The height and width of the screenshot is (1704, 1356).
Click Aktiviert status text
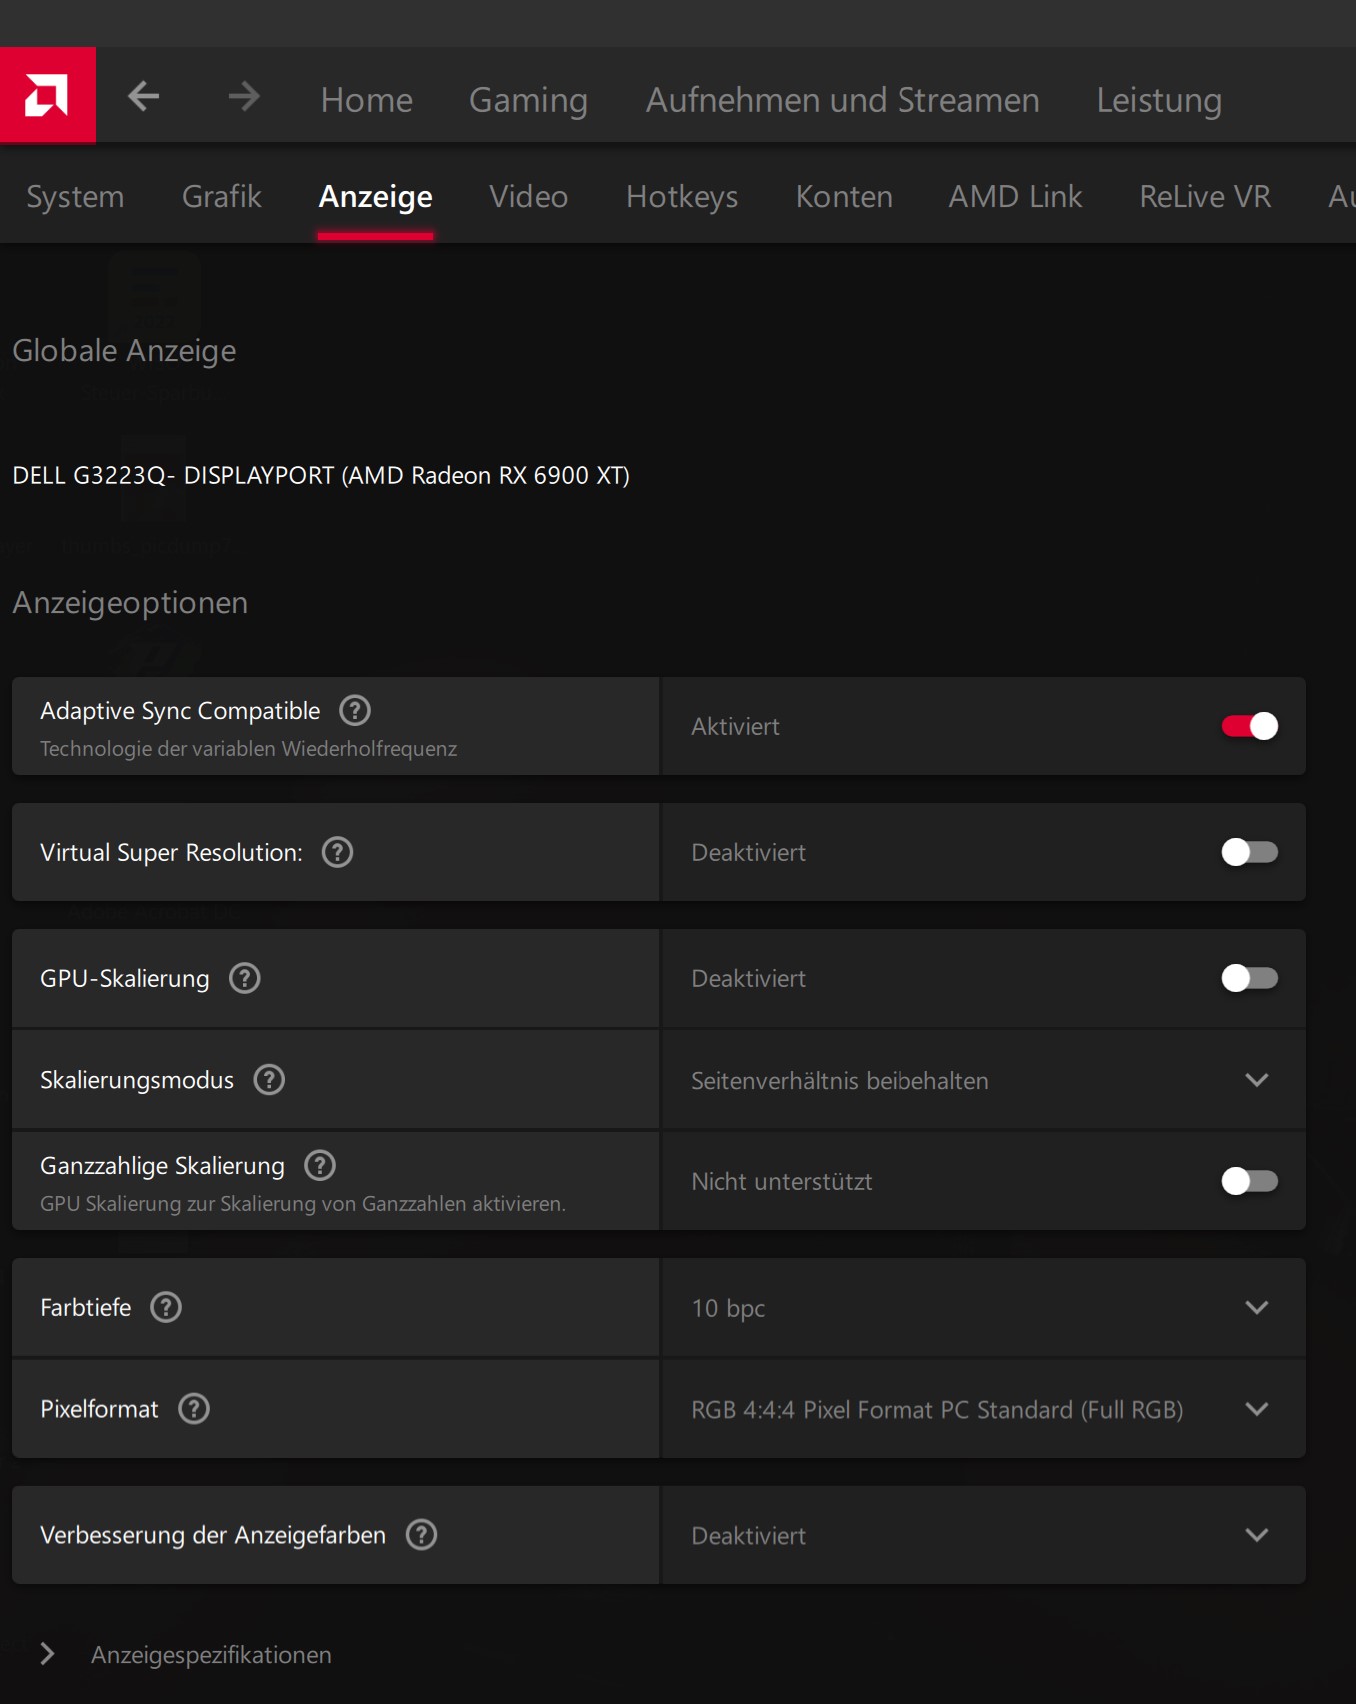736,727
